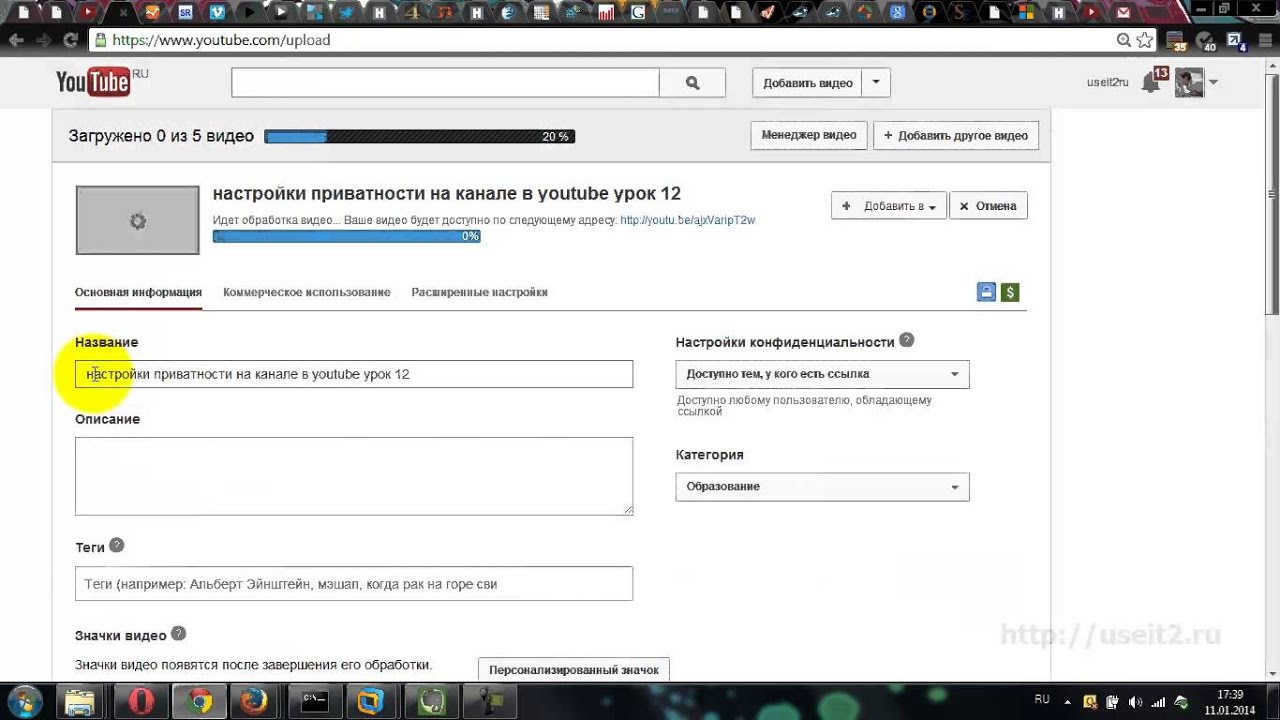The height and width of the screenshot is (720, 1280).
Task: Click the Персонализированный значок button
Action: pos(574,669)
